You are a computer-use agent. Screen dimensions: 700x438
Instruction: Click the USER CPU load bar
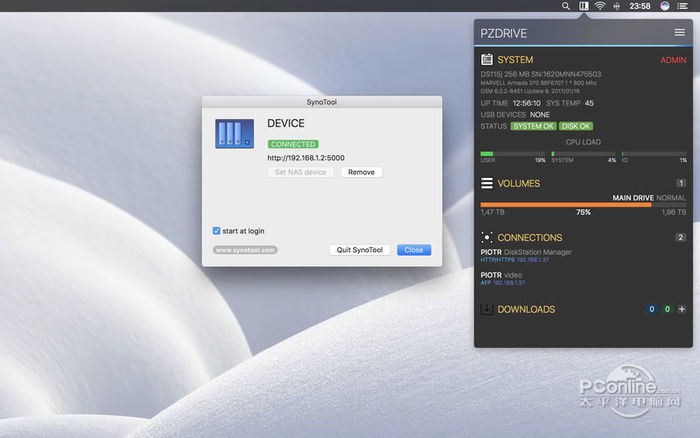click(x=513, y=154)
